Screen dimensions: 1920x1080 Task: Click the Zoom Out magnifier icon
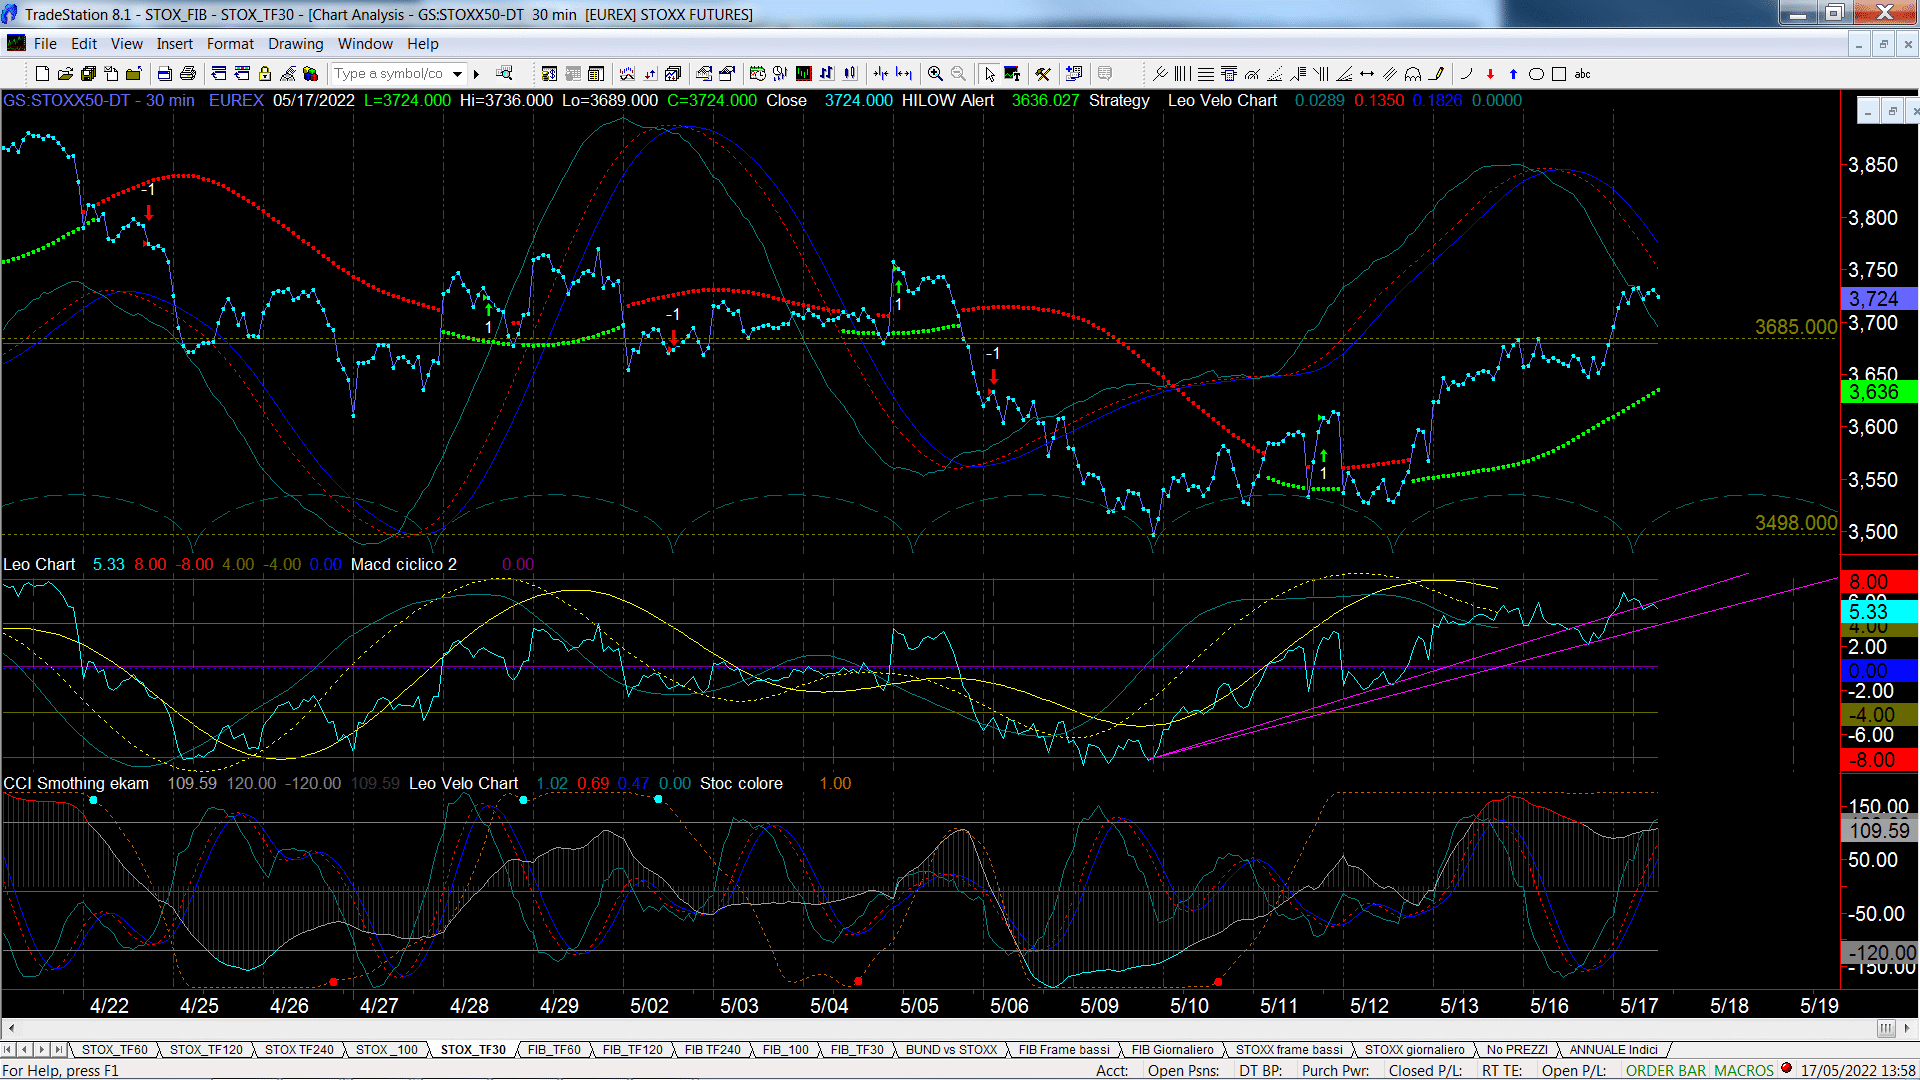958,74
